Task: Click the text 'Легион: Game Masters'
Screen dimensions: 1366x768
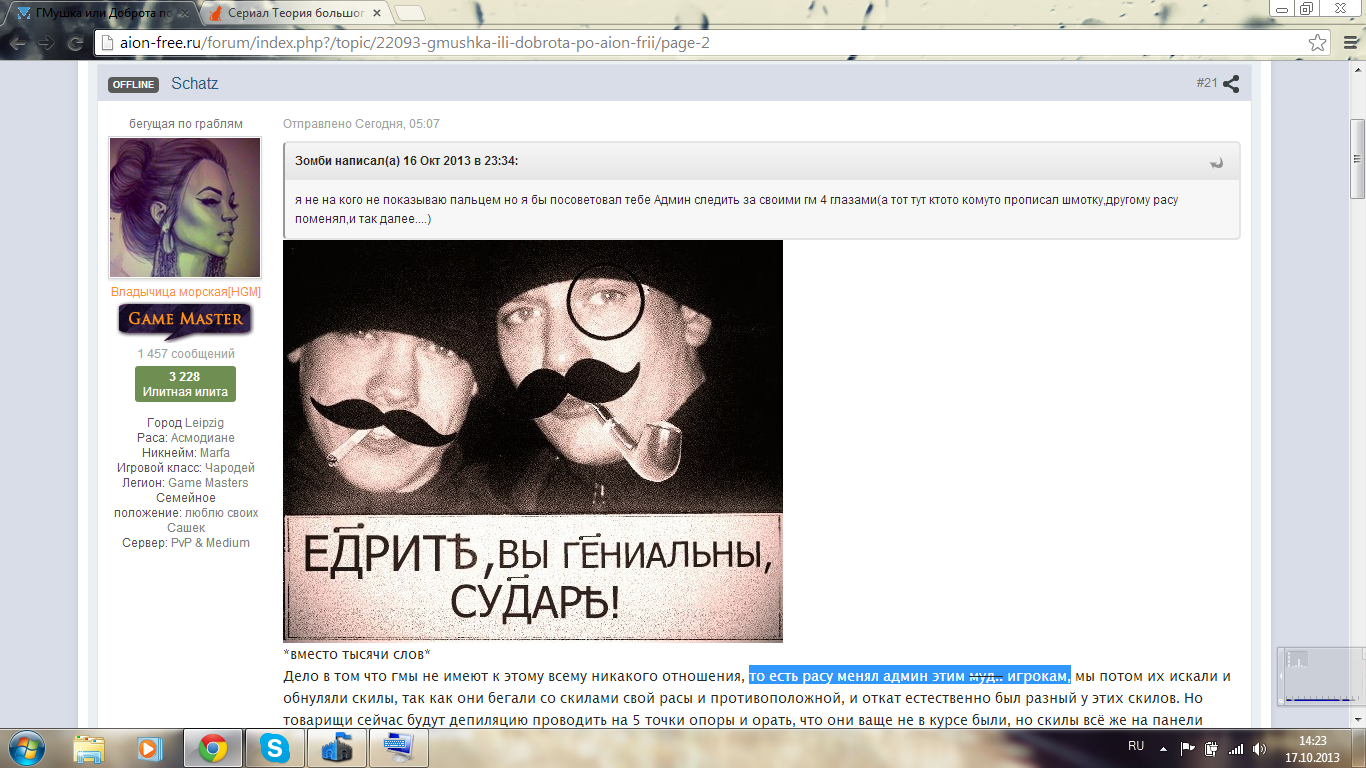Action: (x=186, y=483)
